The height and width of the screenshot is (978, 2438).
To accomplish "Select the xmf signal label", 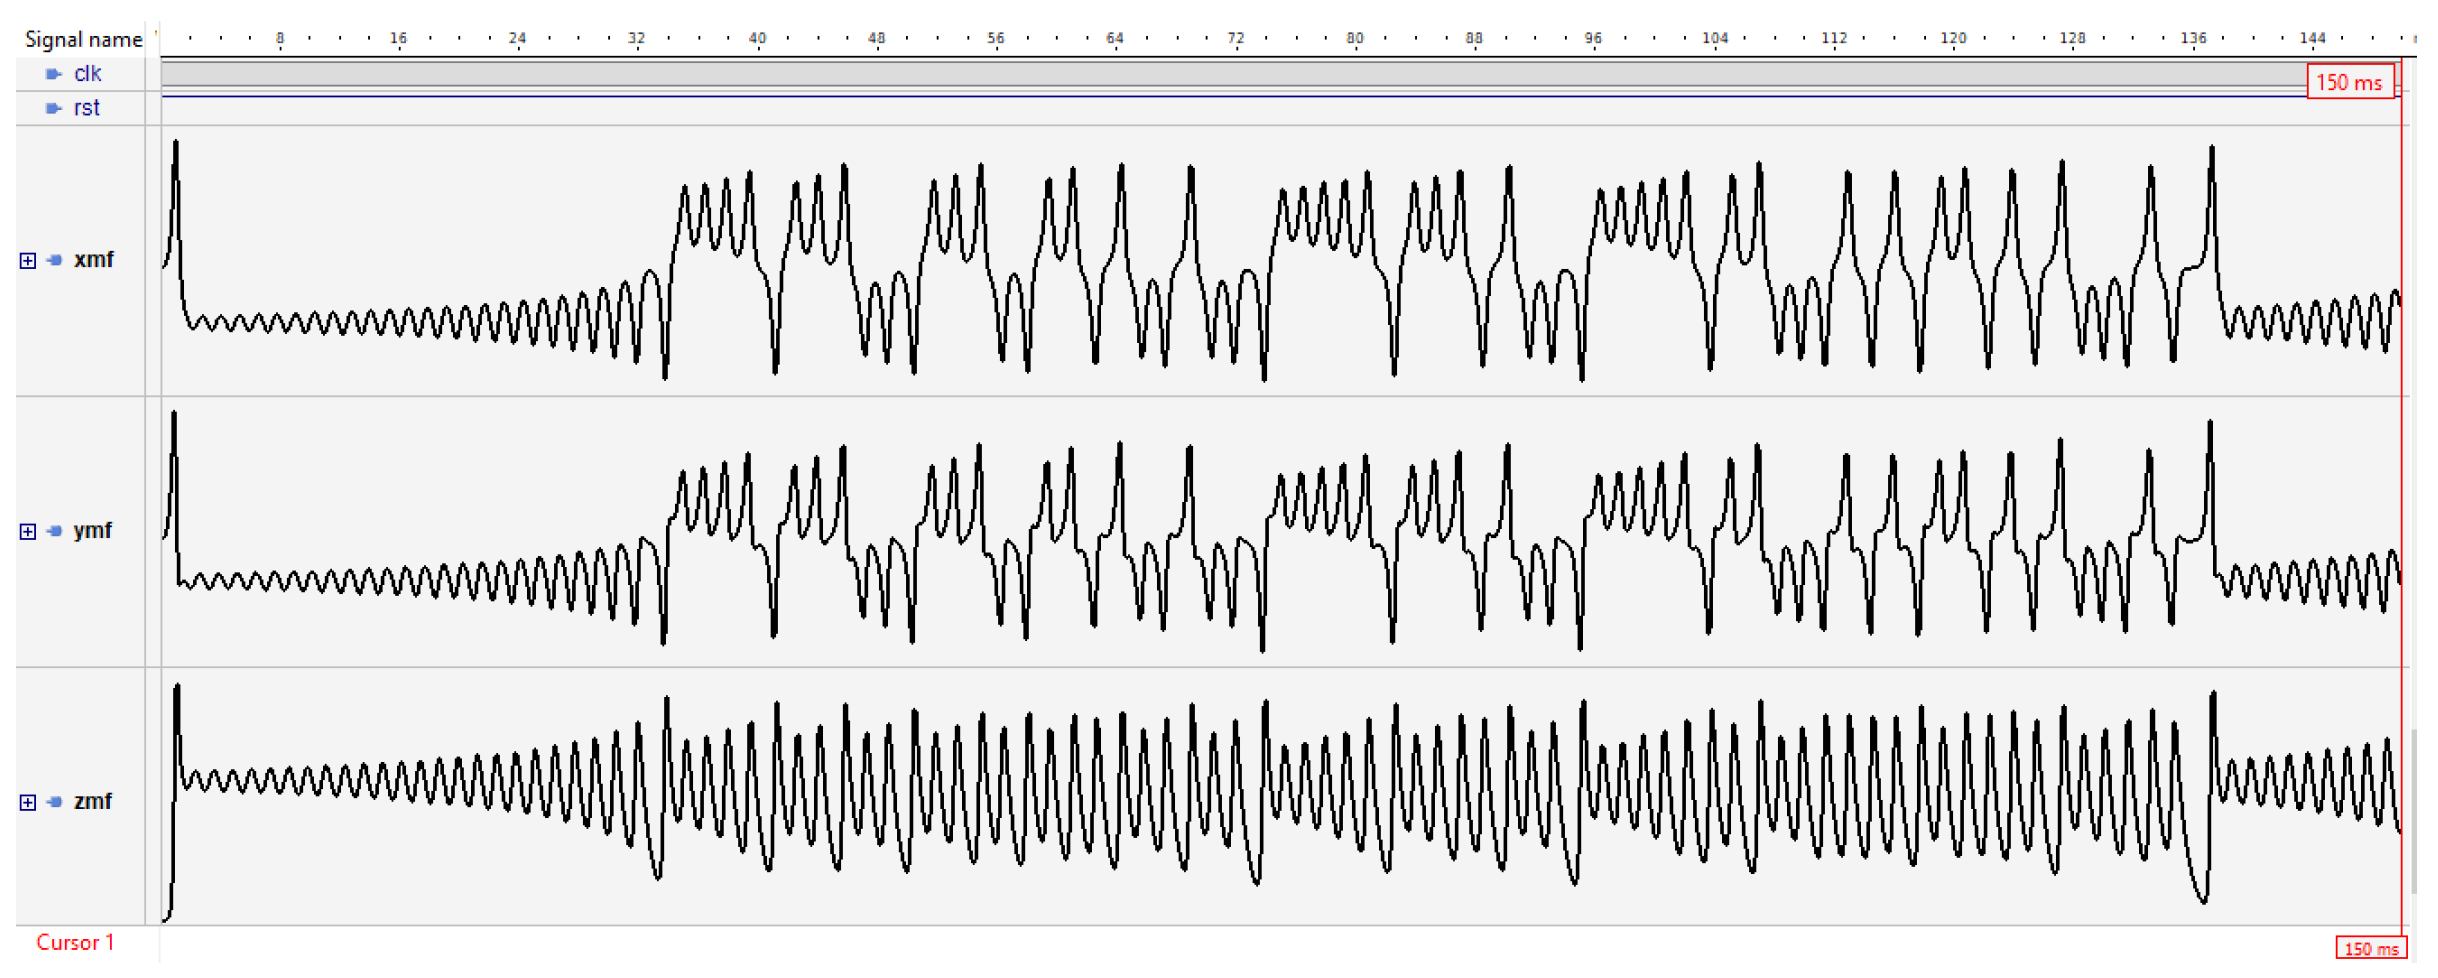I will [93, 260].
